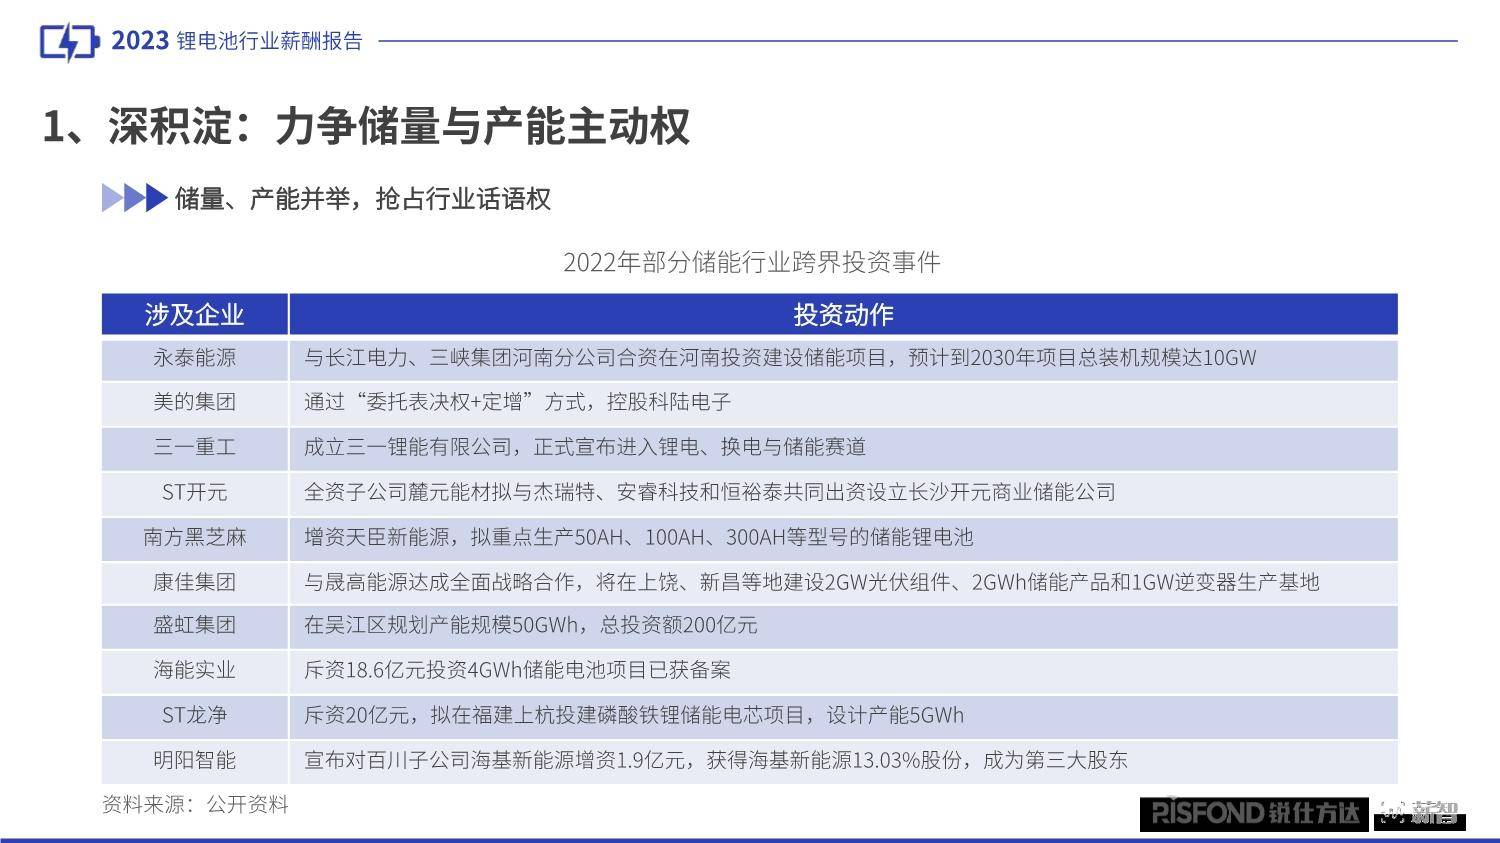
Task: Click the '与晟高能源达成全面战略合作' description
Action: point(812,582)
